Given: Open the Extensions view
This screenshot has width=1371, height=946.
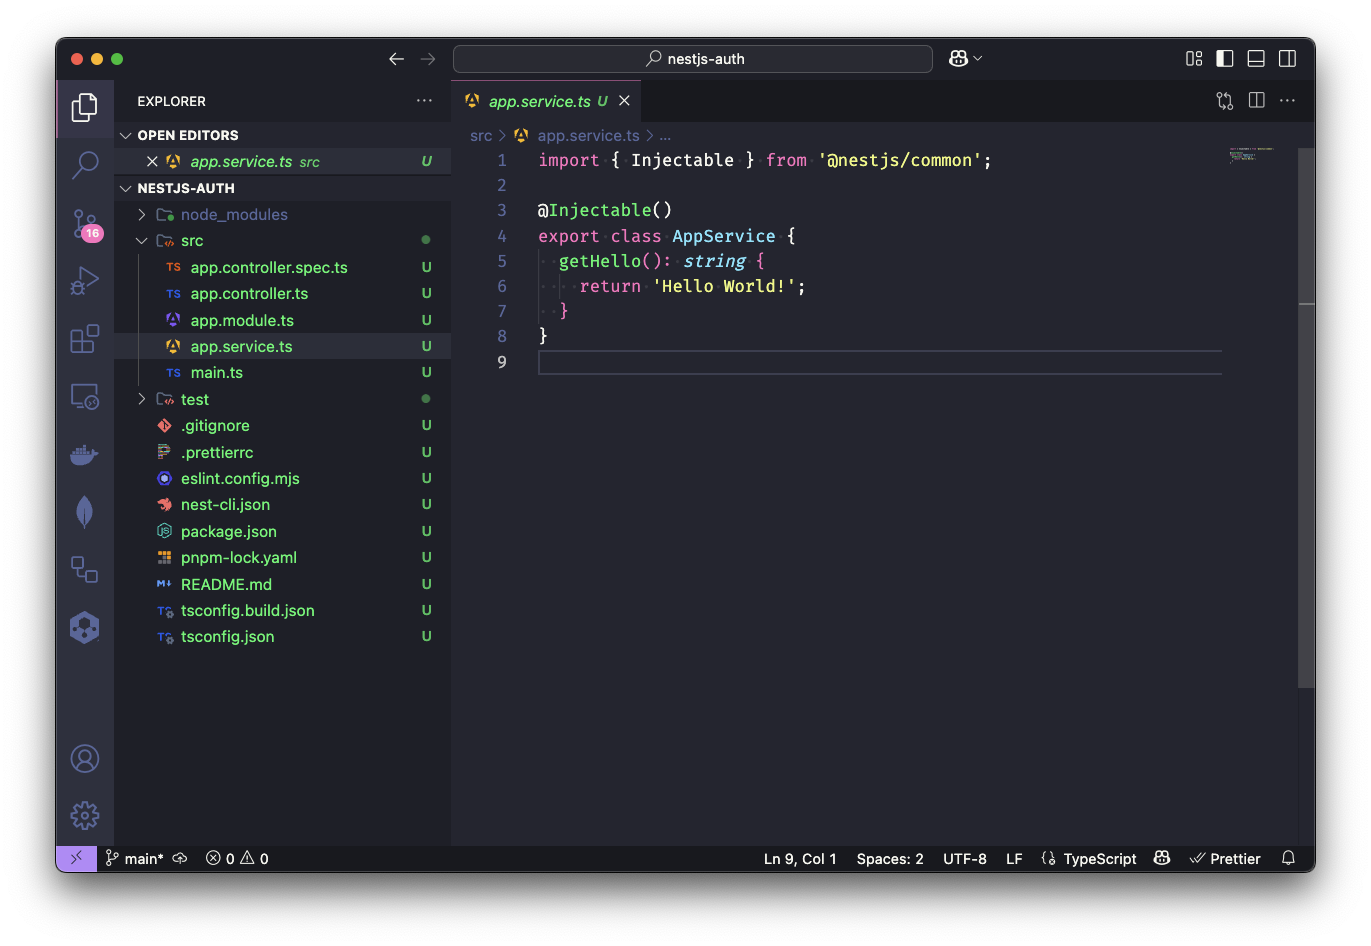Looking at the screenshot, I should [x=85, y=339].
